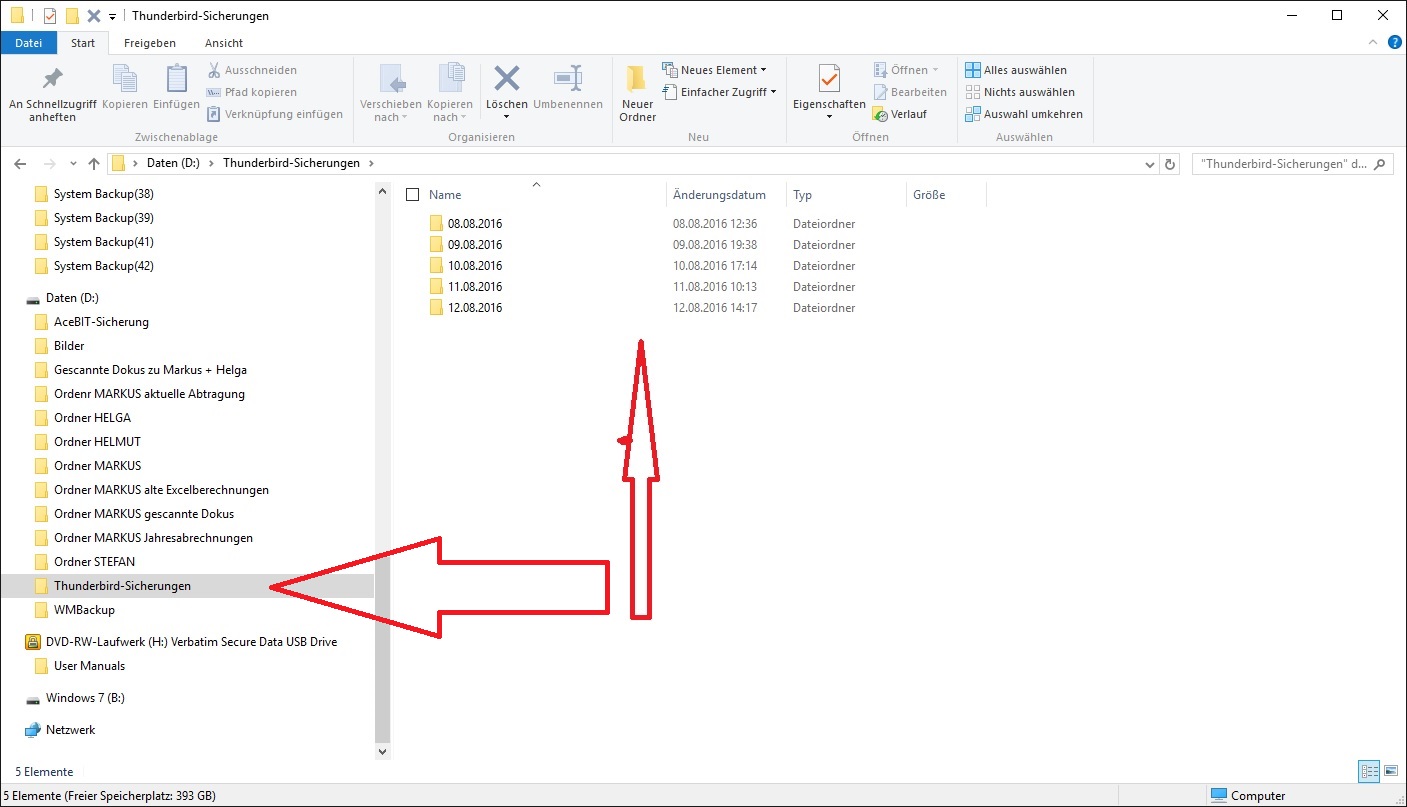Open the quick access toolbar customize dropdown
This screenshot has width=1407, height=807.
pyautogui.click(x=112, y=16)
